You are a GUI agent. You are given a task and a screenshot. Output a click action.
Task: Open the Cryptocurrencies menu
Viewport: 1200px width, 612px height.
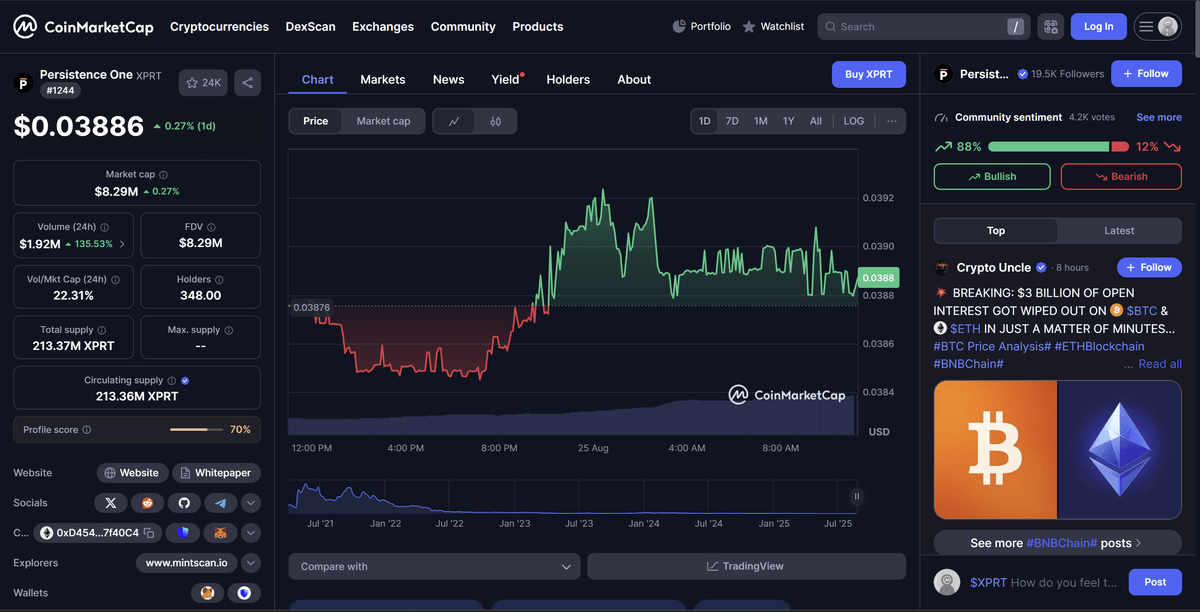coord(219,27)
